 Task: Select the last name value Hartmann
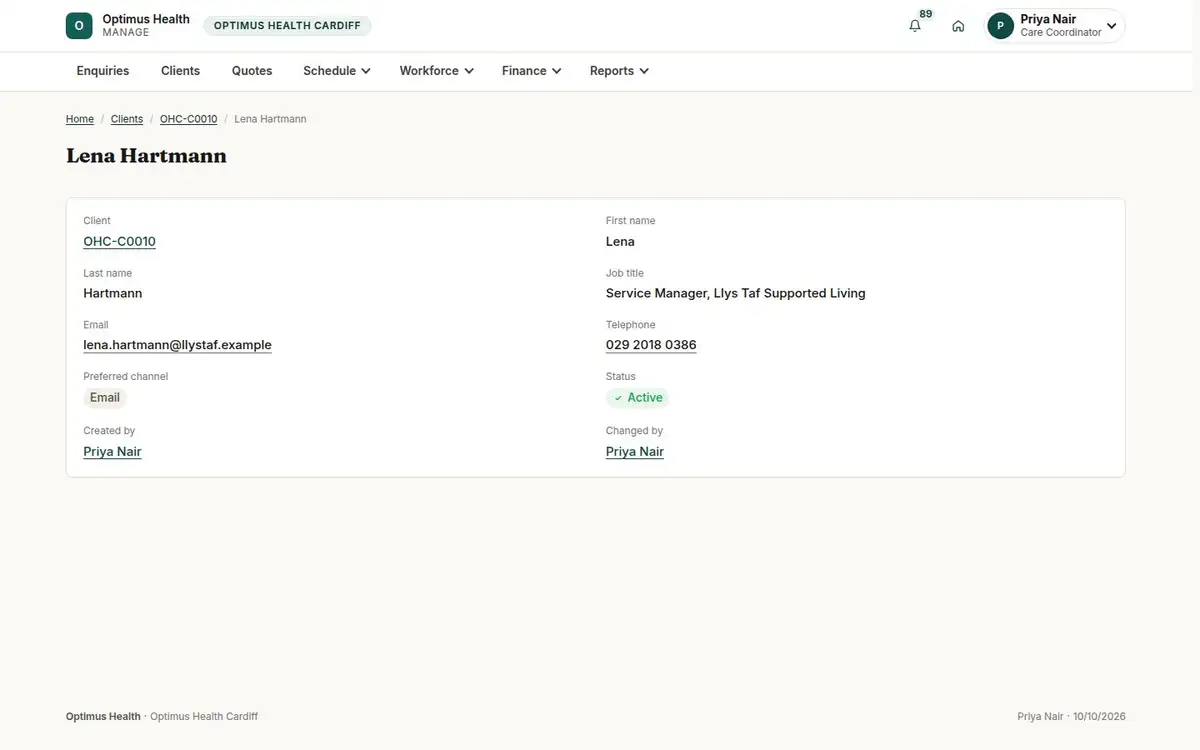113,293
